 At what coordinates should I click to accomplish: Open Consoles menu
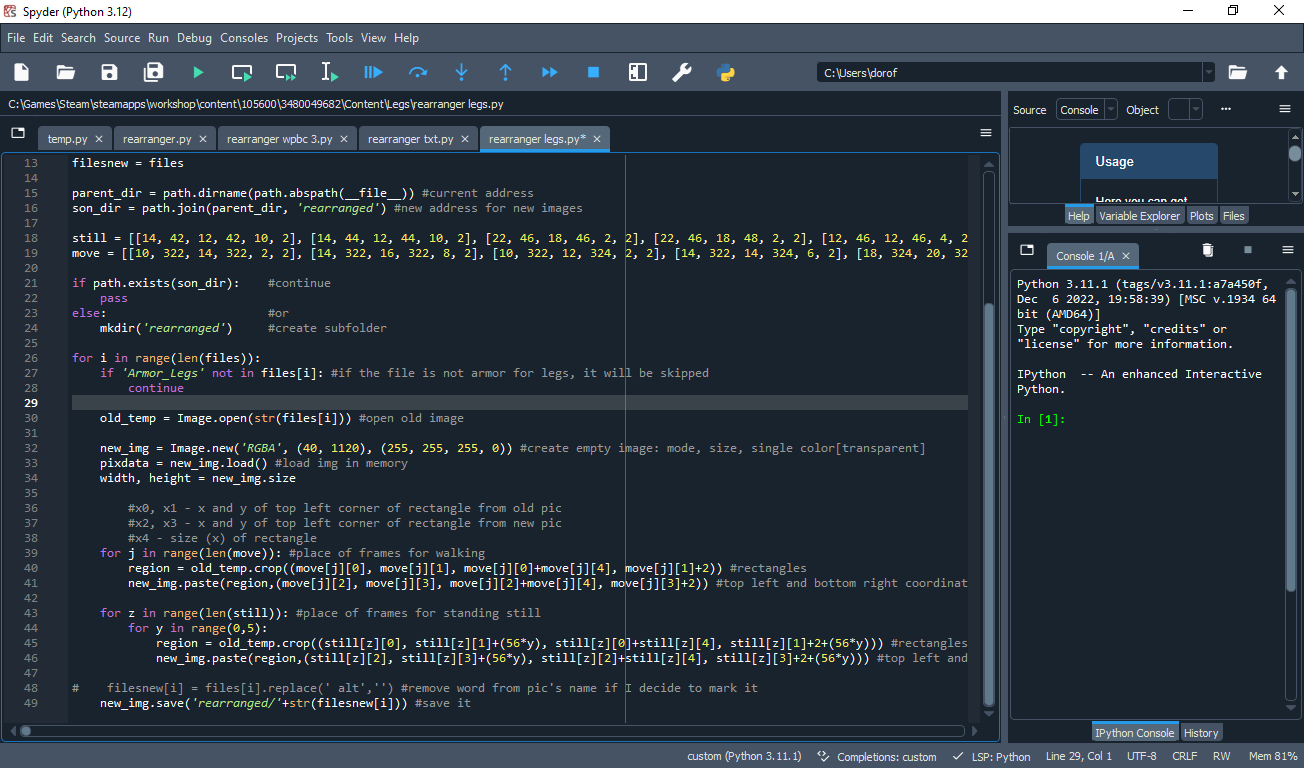244,38
